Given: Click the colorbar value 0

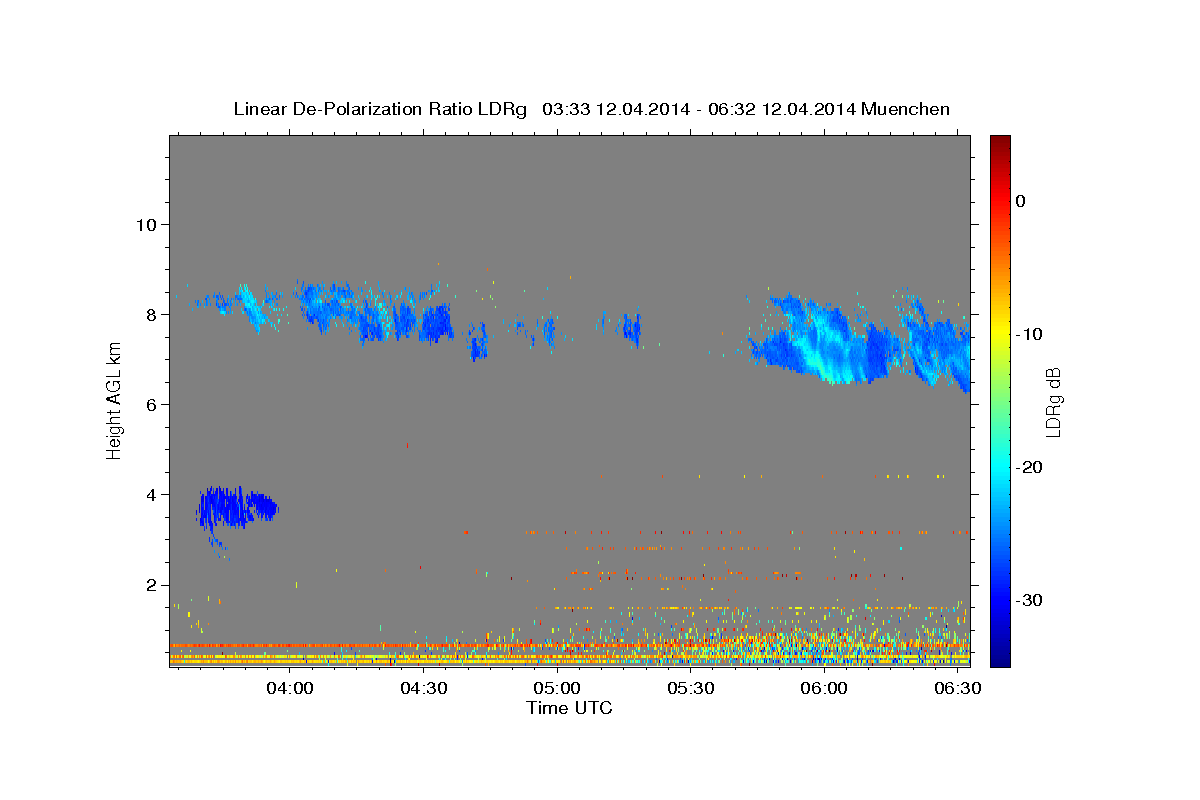Looking at the screenshot, I should tap(1021, 201).
